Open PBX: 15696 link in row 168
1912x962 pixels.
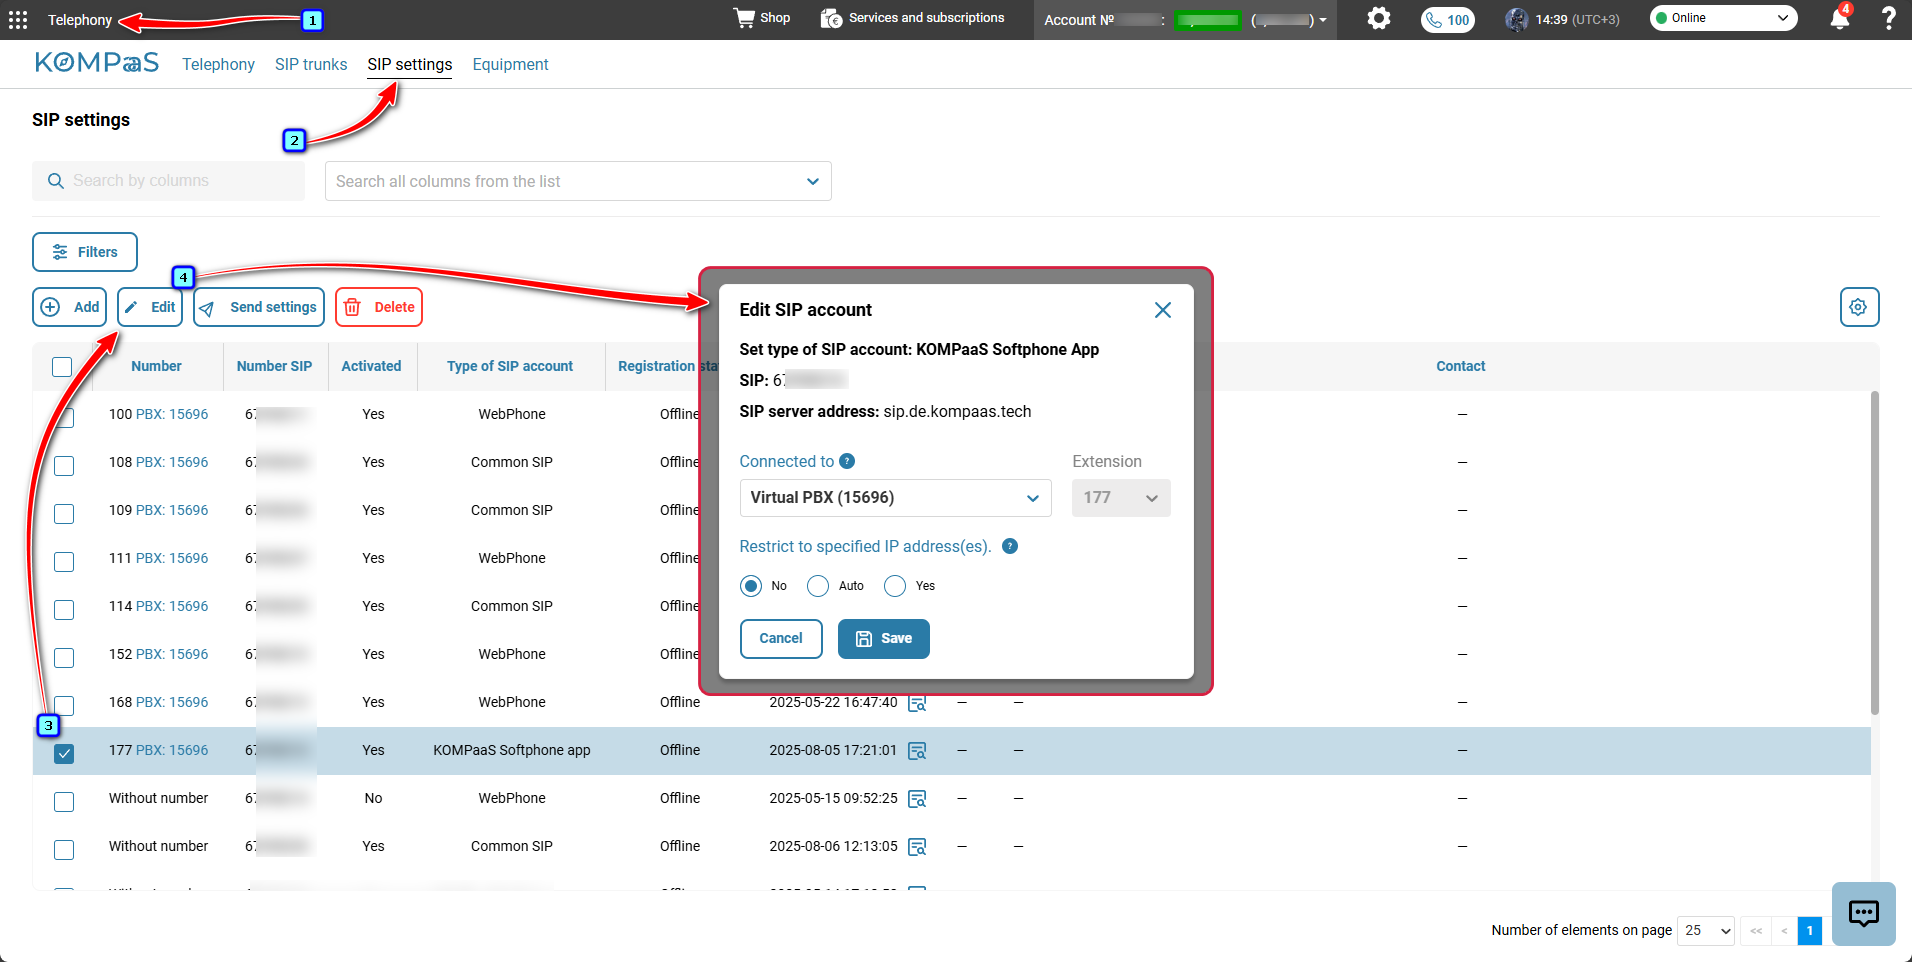(172, 702)
